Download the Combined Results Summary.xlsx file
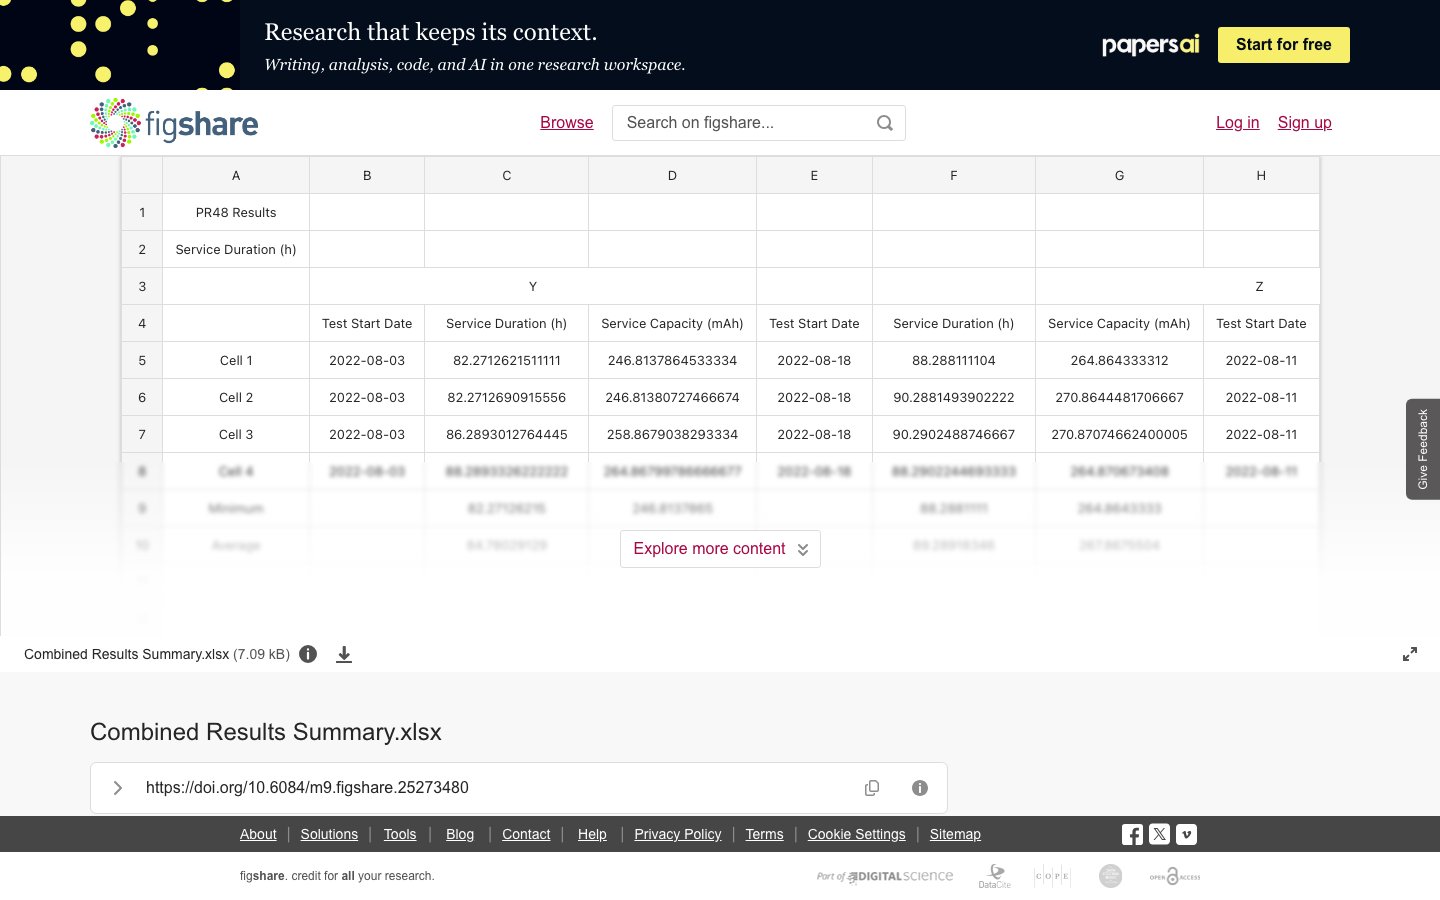Viewport: 1440px width, 900px height. [344, 654]
